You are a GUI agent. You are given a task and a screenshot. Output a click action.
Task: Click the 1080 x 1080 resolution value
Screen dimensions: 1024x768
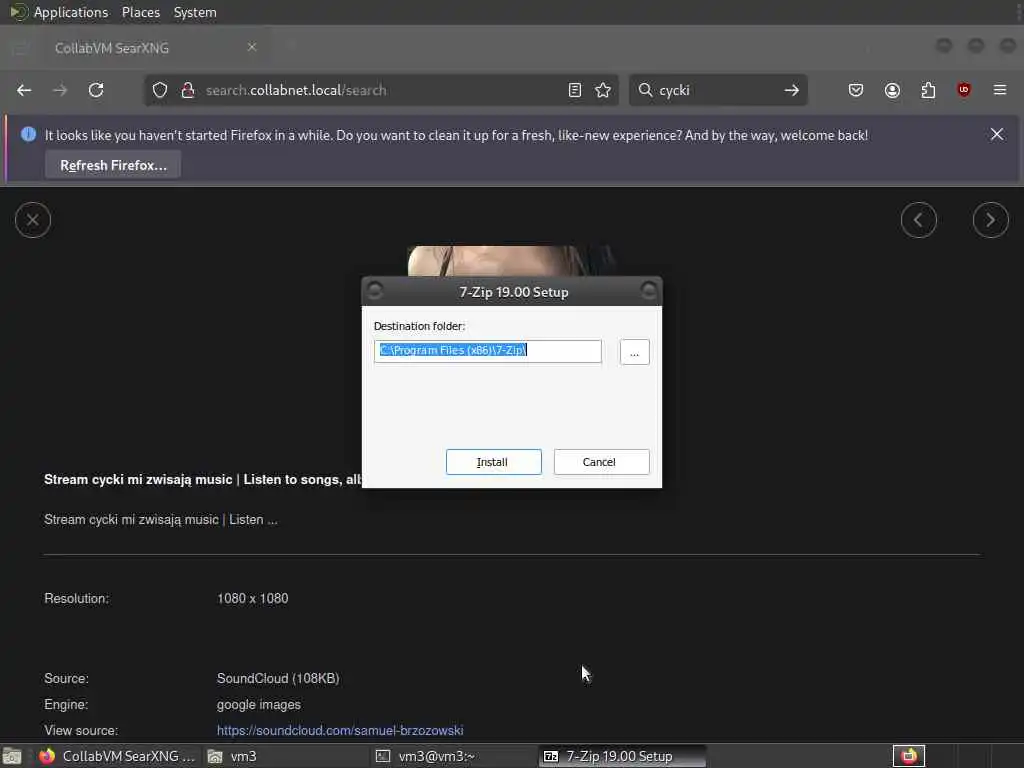pos(253,598)
